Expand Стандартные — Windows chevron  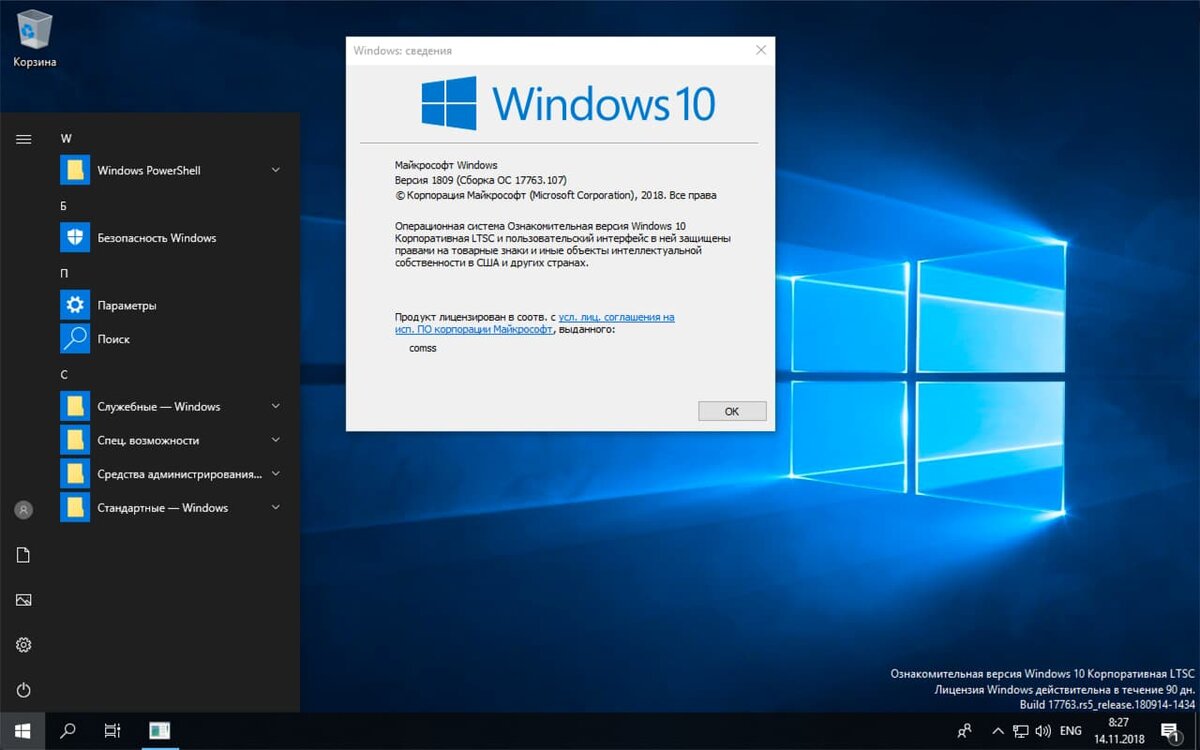tap(276, 508)
